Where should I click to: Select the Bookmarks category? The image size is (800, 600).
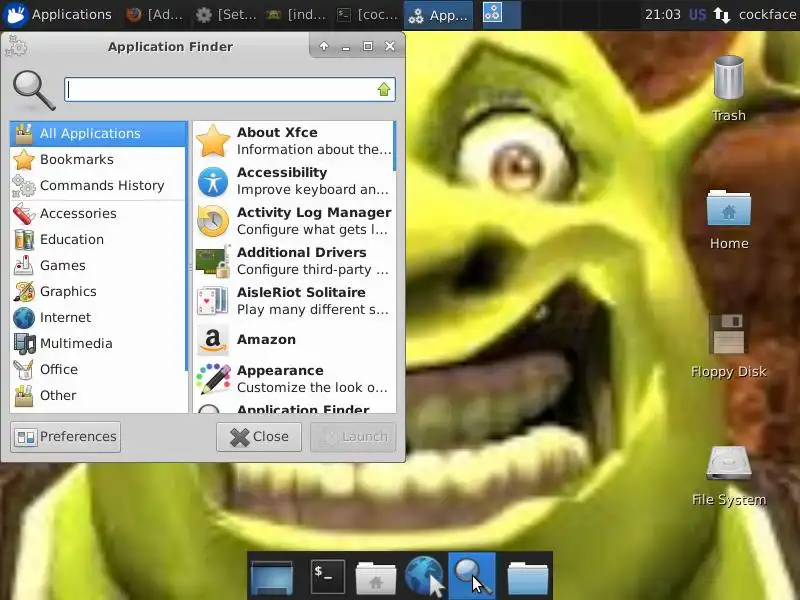coord(98,160)
